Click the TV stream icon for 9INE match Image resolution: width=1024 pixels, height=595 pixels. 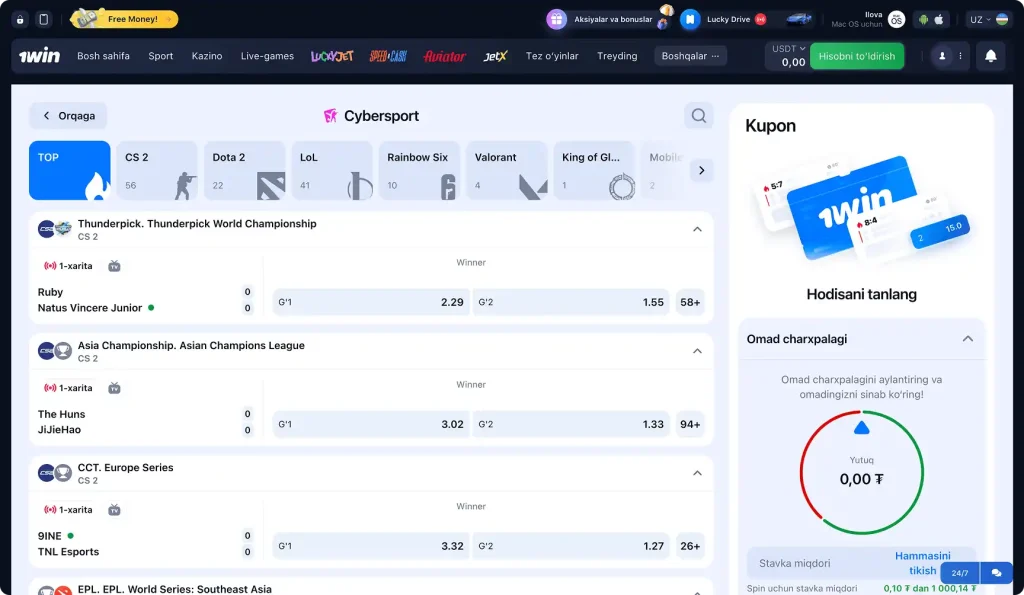coord(114,509)
